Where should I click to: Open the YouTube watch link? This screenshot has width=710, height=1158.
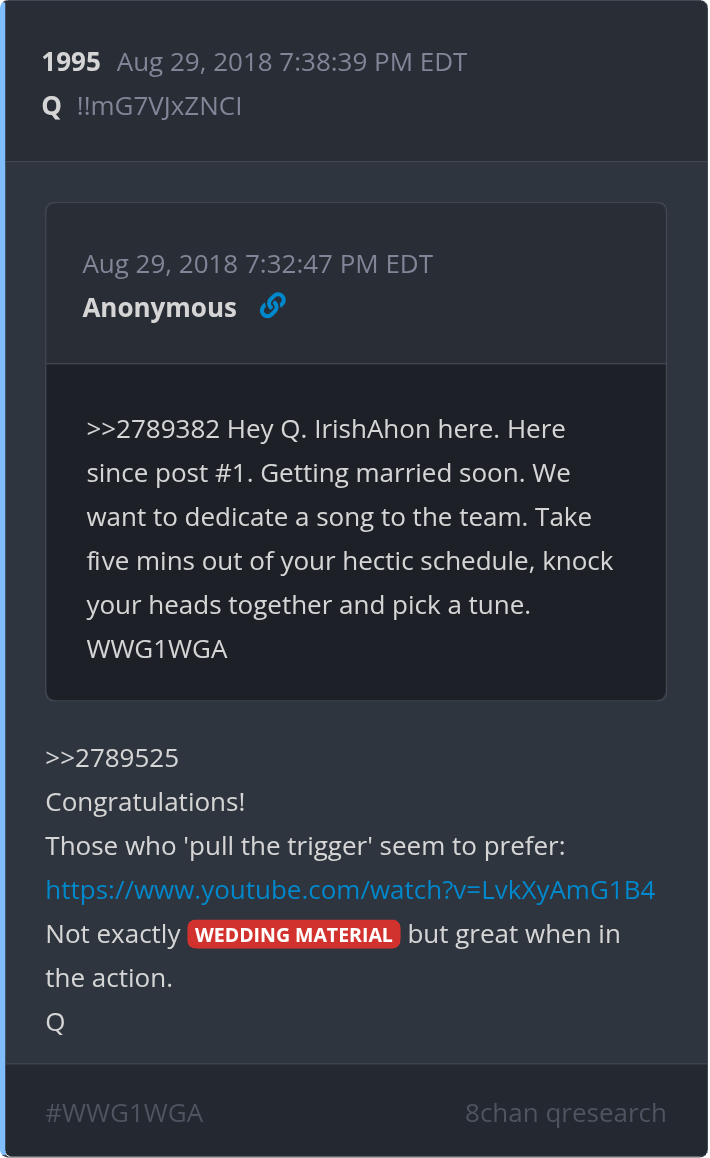click(x=350, y=890)
